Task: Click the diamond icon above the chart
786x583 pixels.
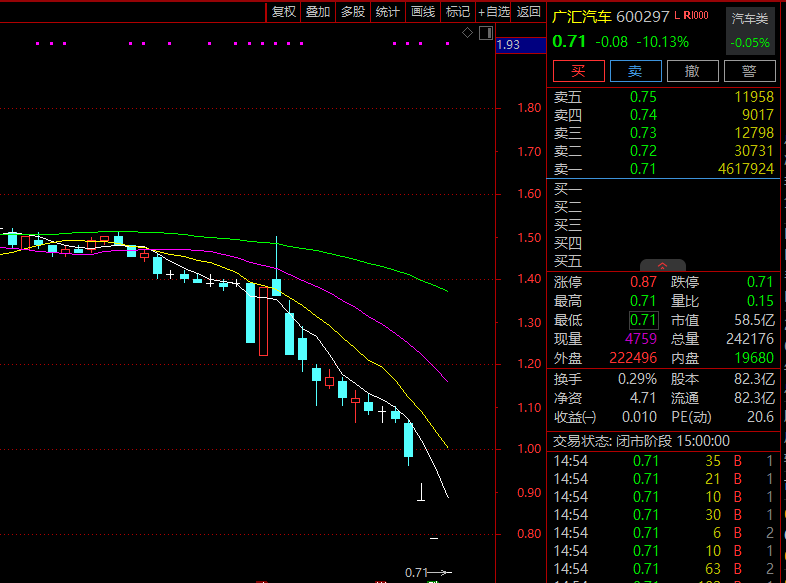Action: pyautogui.click(x=467, y=33)
